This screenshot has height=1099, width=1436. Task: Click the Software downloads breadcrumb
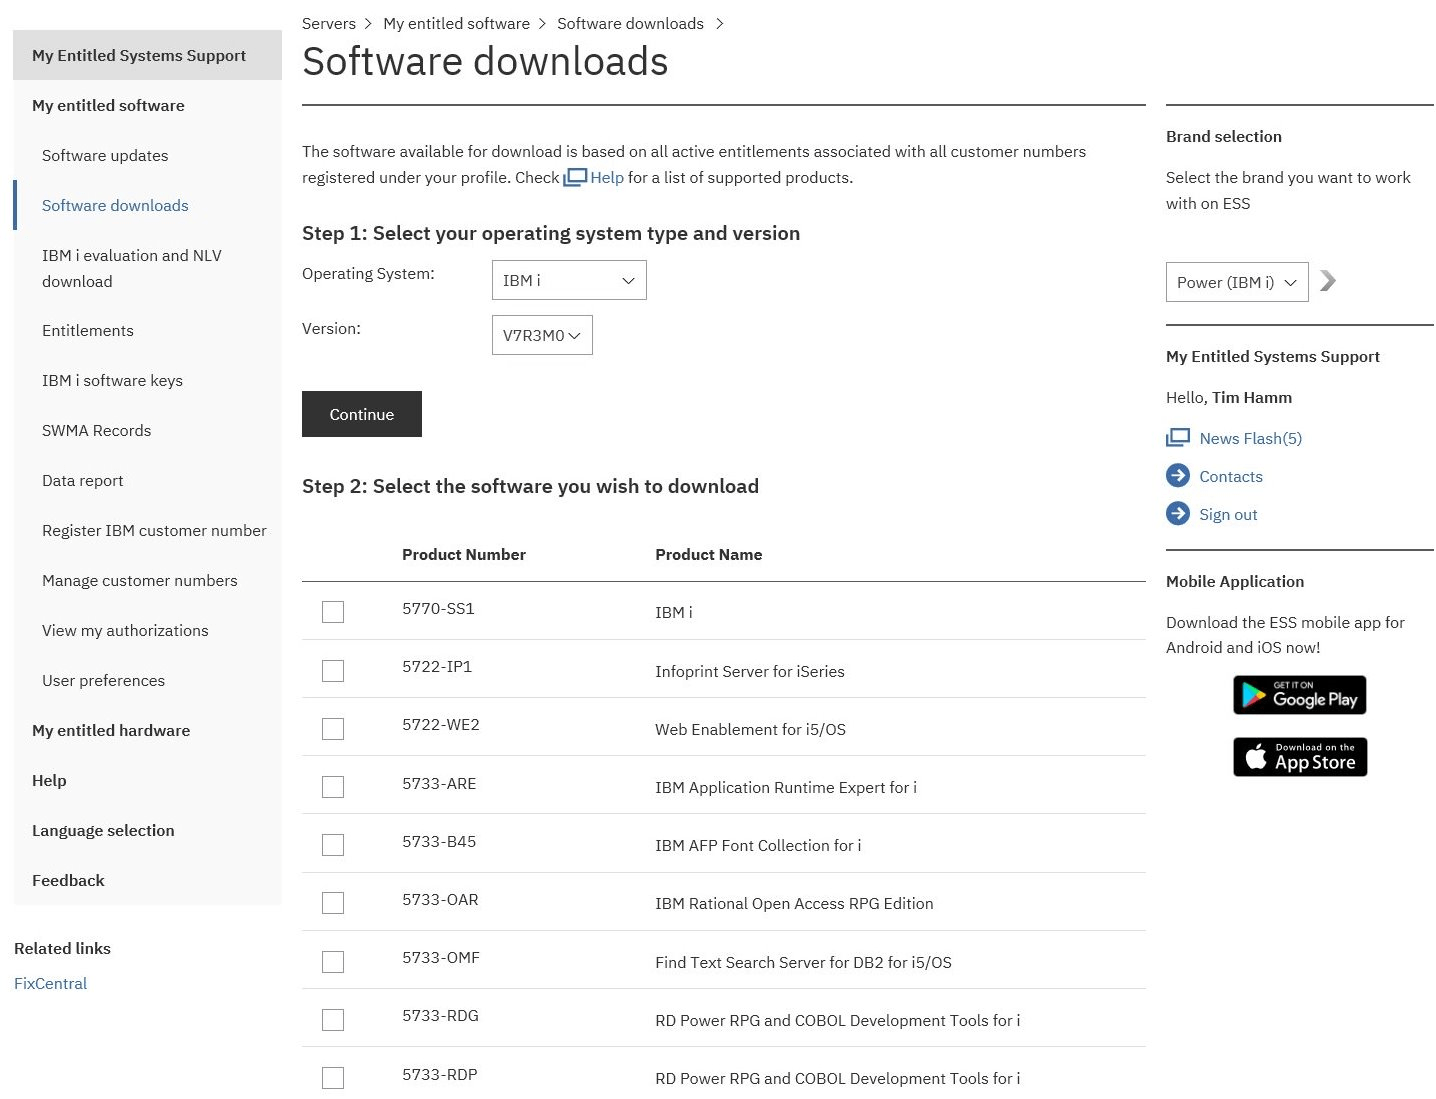pyautogui.click(x=630, y=23)
